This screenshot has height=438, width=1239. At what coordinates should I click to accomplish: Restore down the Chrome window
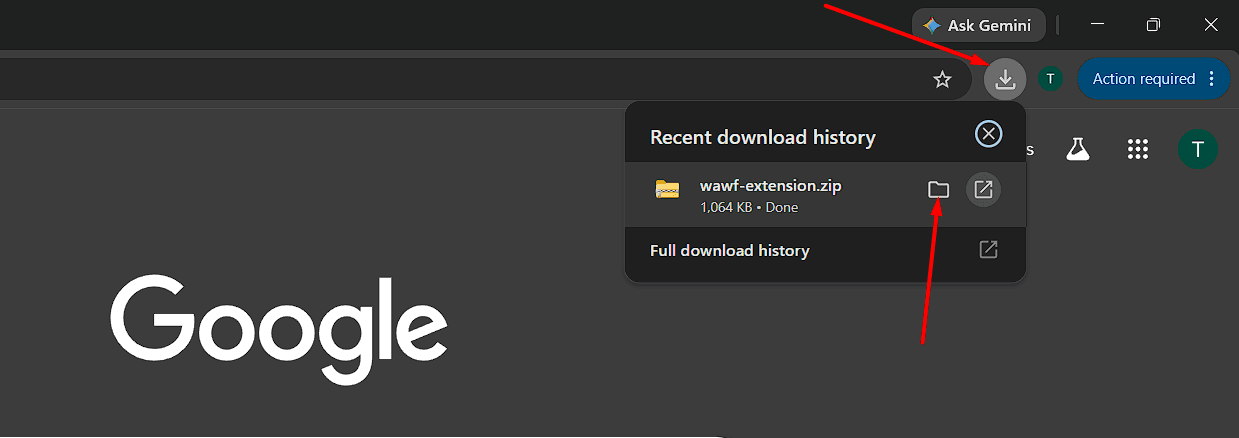(x=1154, y=25)
